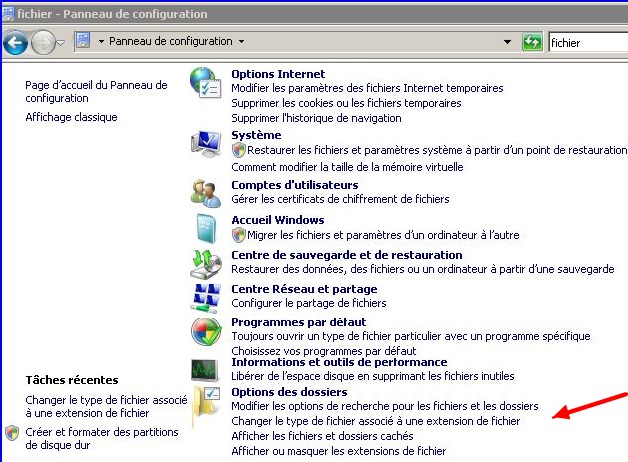Click the Comptes d'utilisateurs people icon
Viewport: 628px width, 462px height.
coord(206,193)
